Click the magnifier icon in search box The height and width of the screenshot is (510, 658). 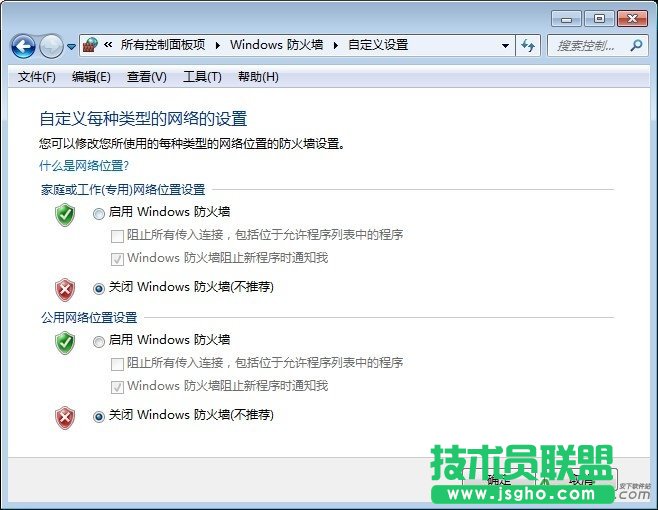tap(635, 45)
